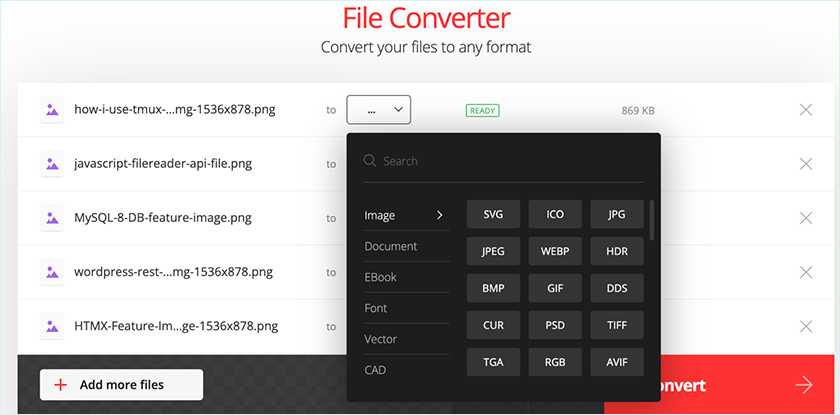Select the Image category

(407, 215)
